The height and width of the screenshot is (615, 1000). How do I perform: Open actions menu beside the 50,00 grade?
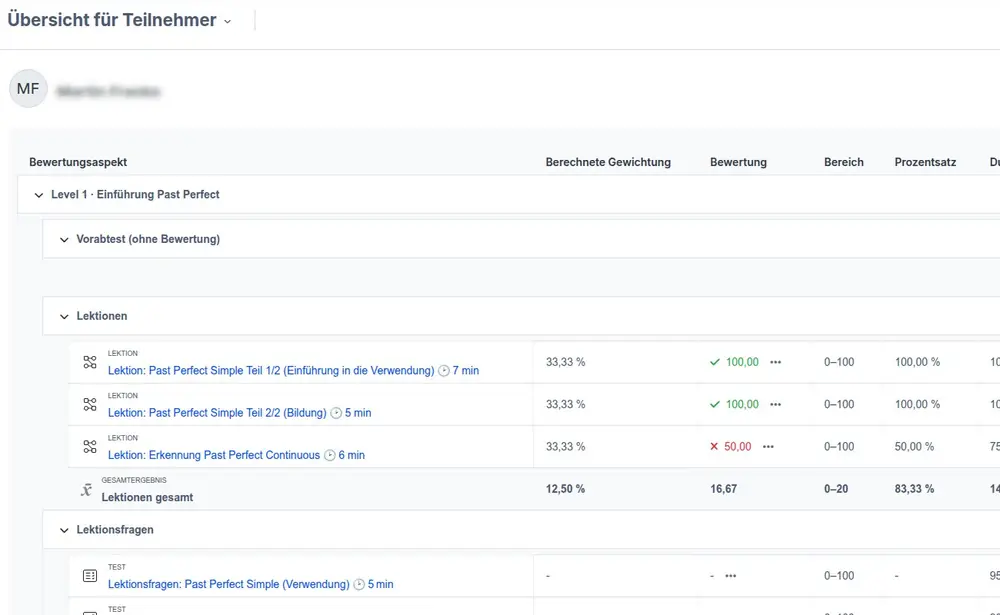pyautogui.click(x=768, y=447)
